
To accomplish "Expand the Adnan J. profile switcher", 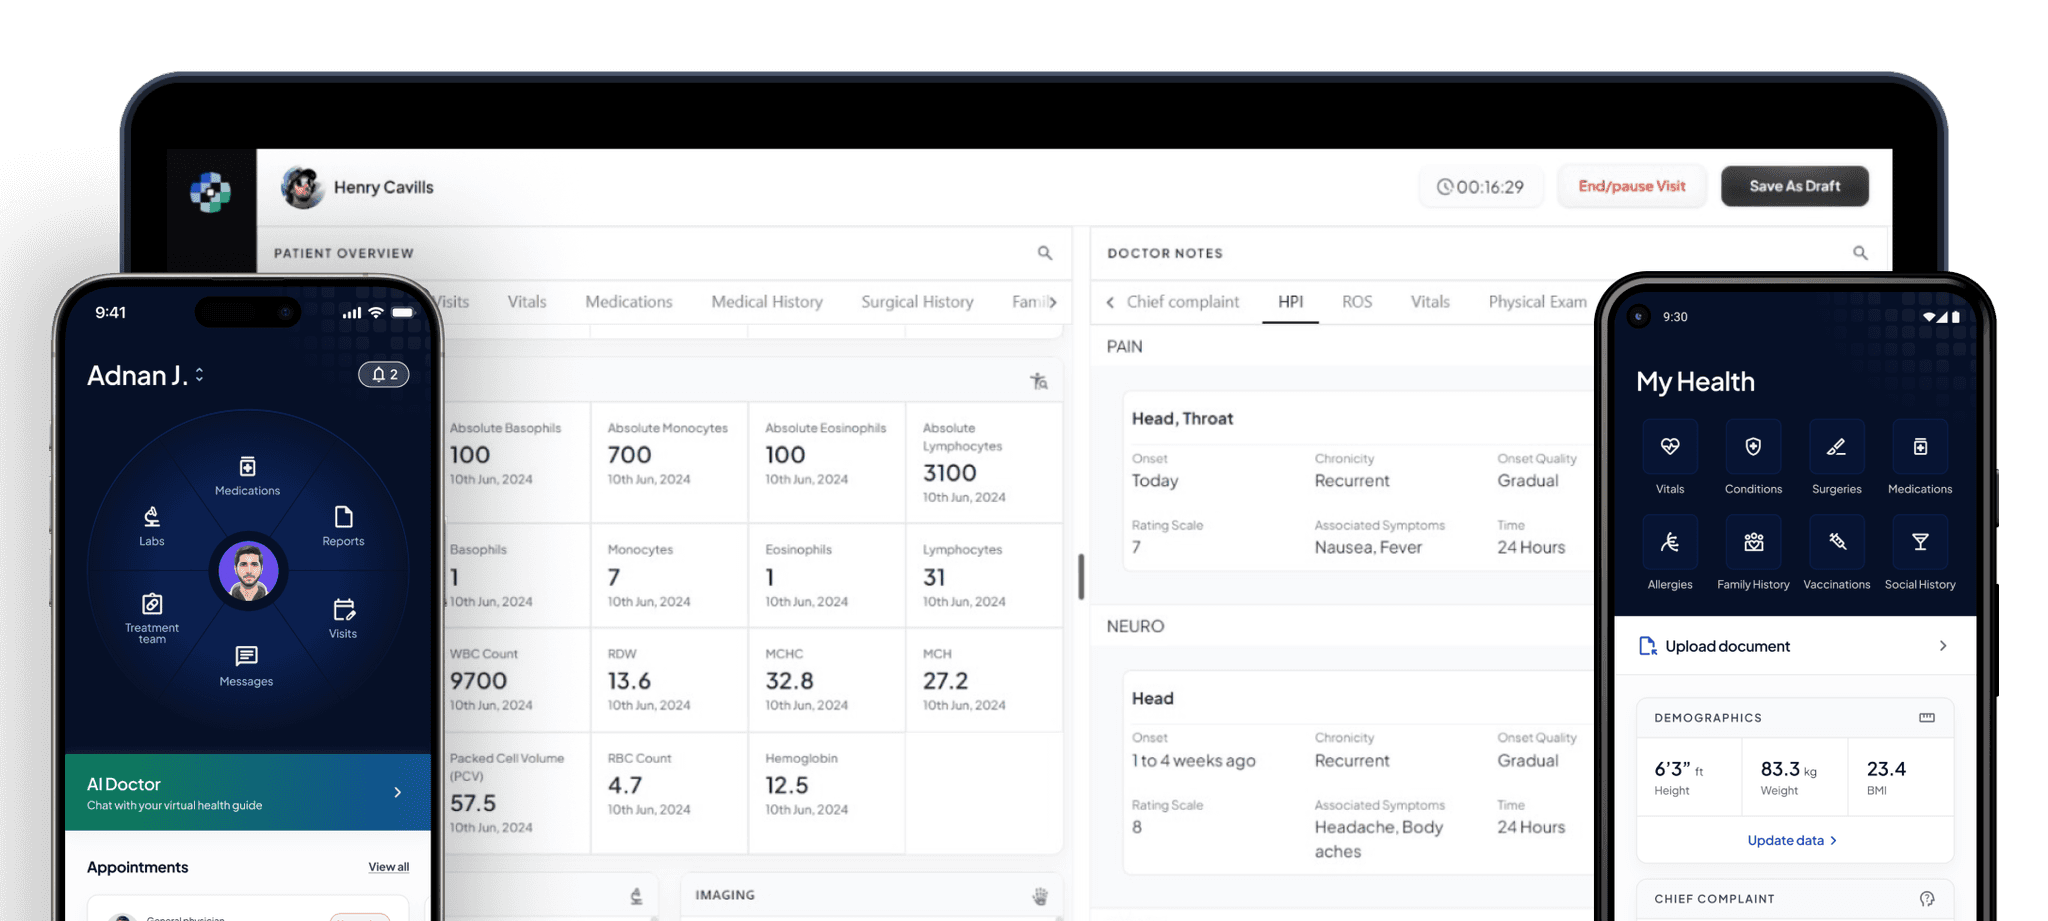I will (x=199, y=375).
